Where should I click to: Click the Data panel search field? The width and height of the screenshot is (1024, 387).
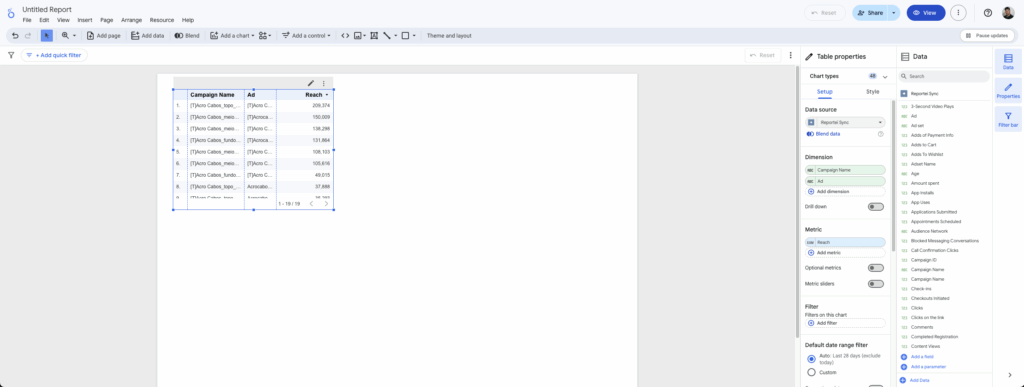944,76
